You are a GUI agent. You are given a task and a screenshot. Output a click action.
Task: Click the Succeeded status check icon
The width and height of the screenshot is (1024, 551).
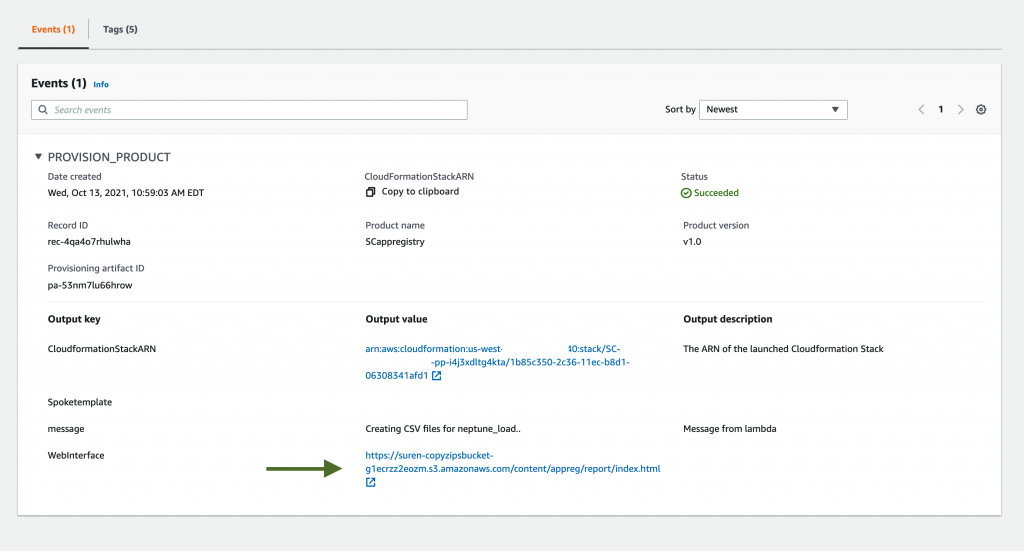(x=686, y=193)
